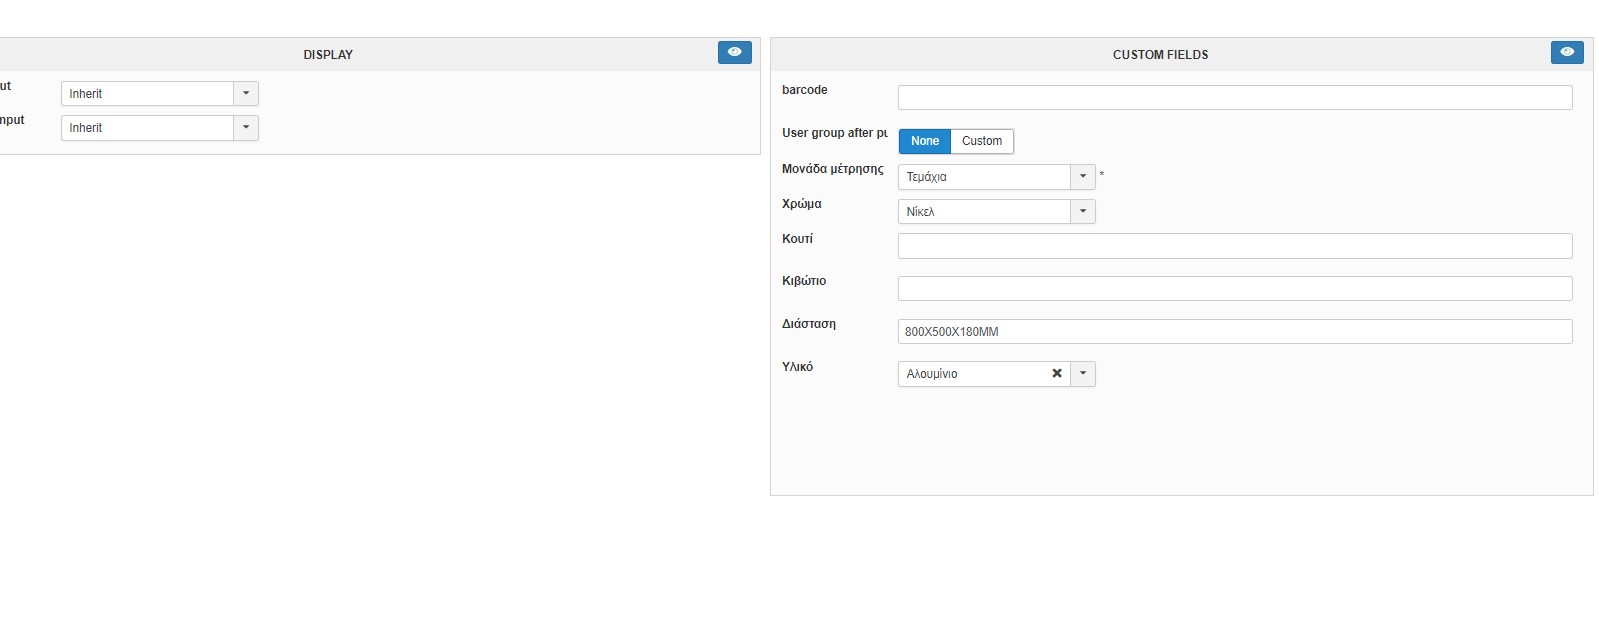This screenshot has width=1599, height=630.
Task: Click the Display panel header title
Action: 328,55
